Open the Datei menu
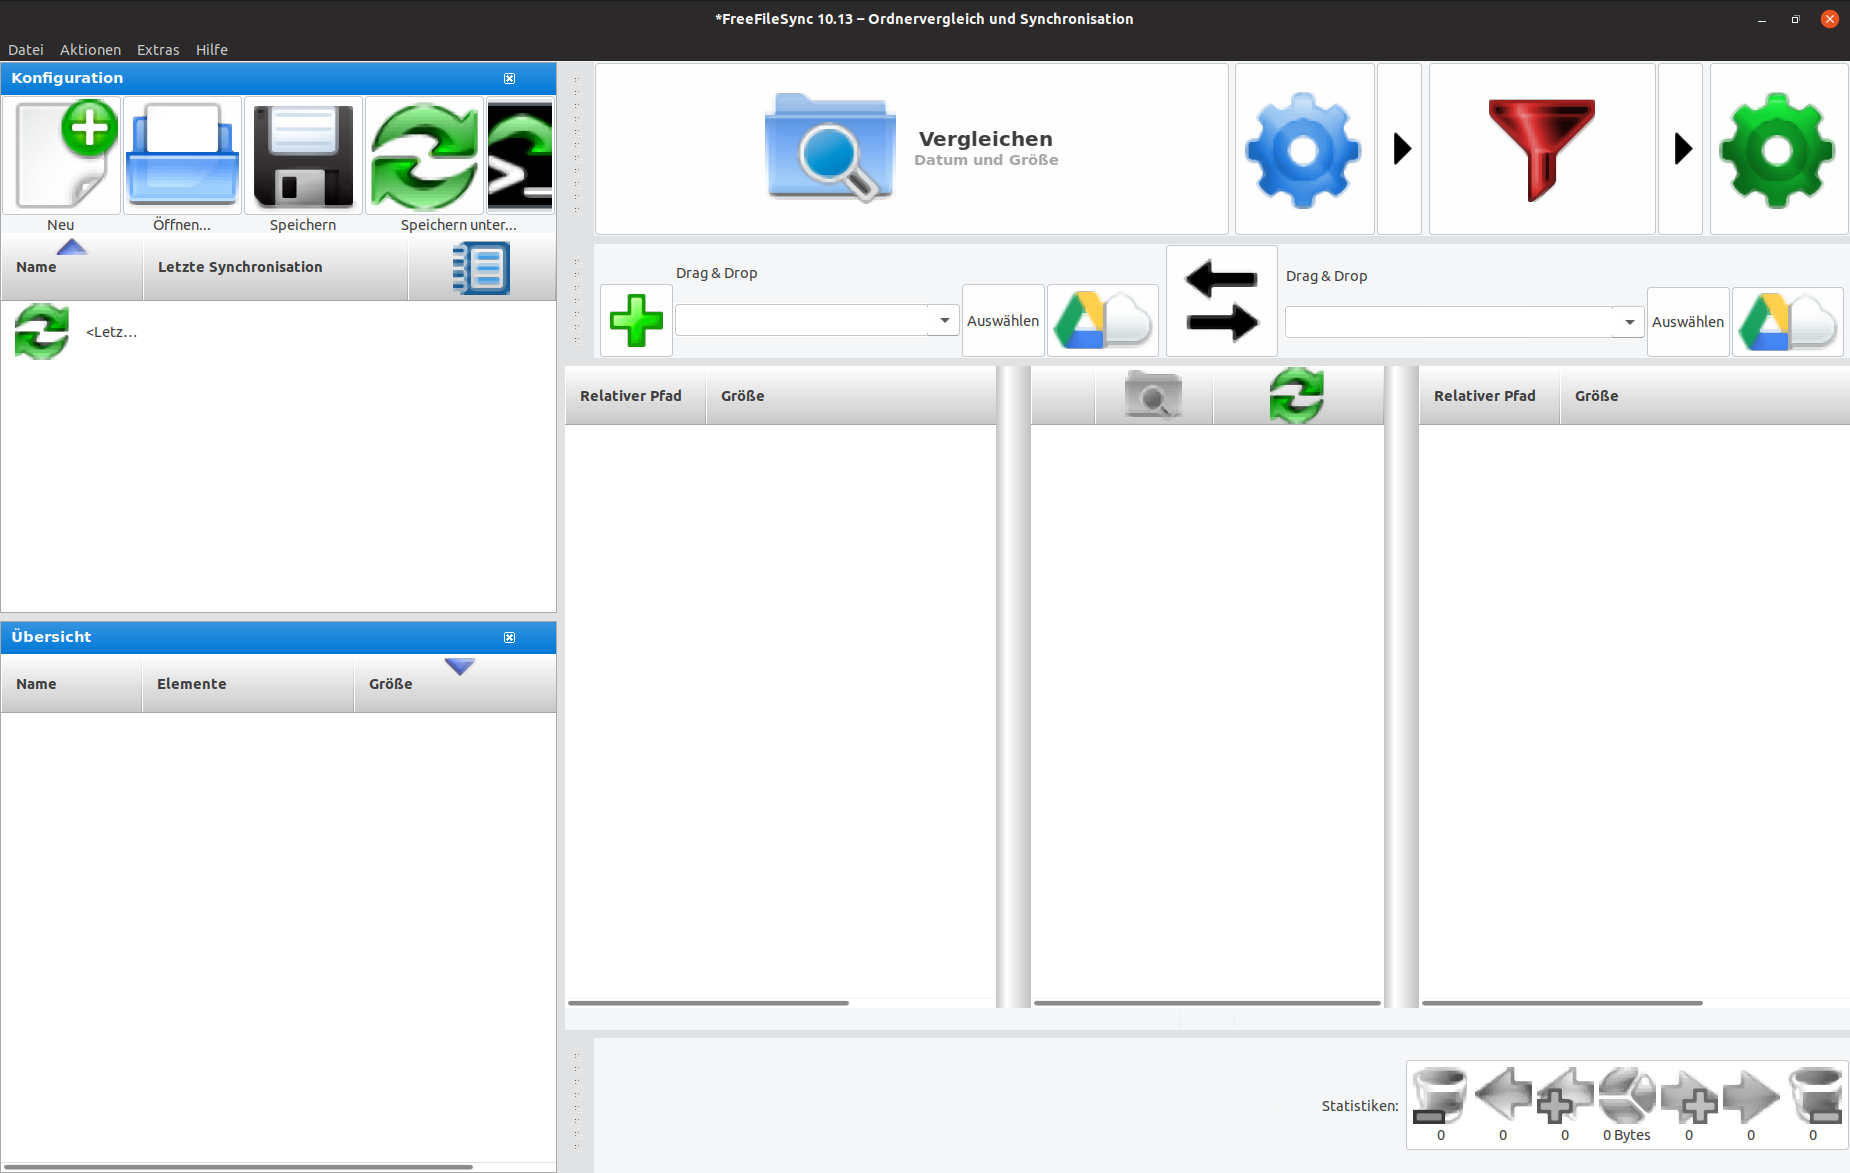Image resolution: width=1850 pixels, height=1173 pixels. click(x=26, y=49)
